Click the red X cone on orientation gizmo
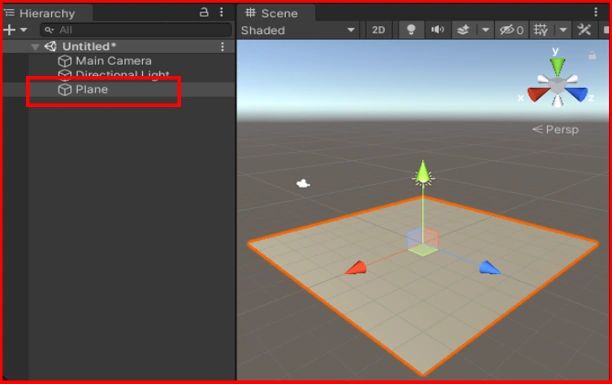This screenshot has width=612, height=384. point(538,94)
